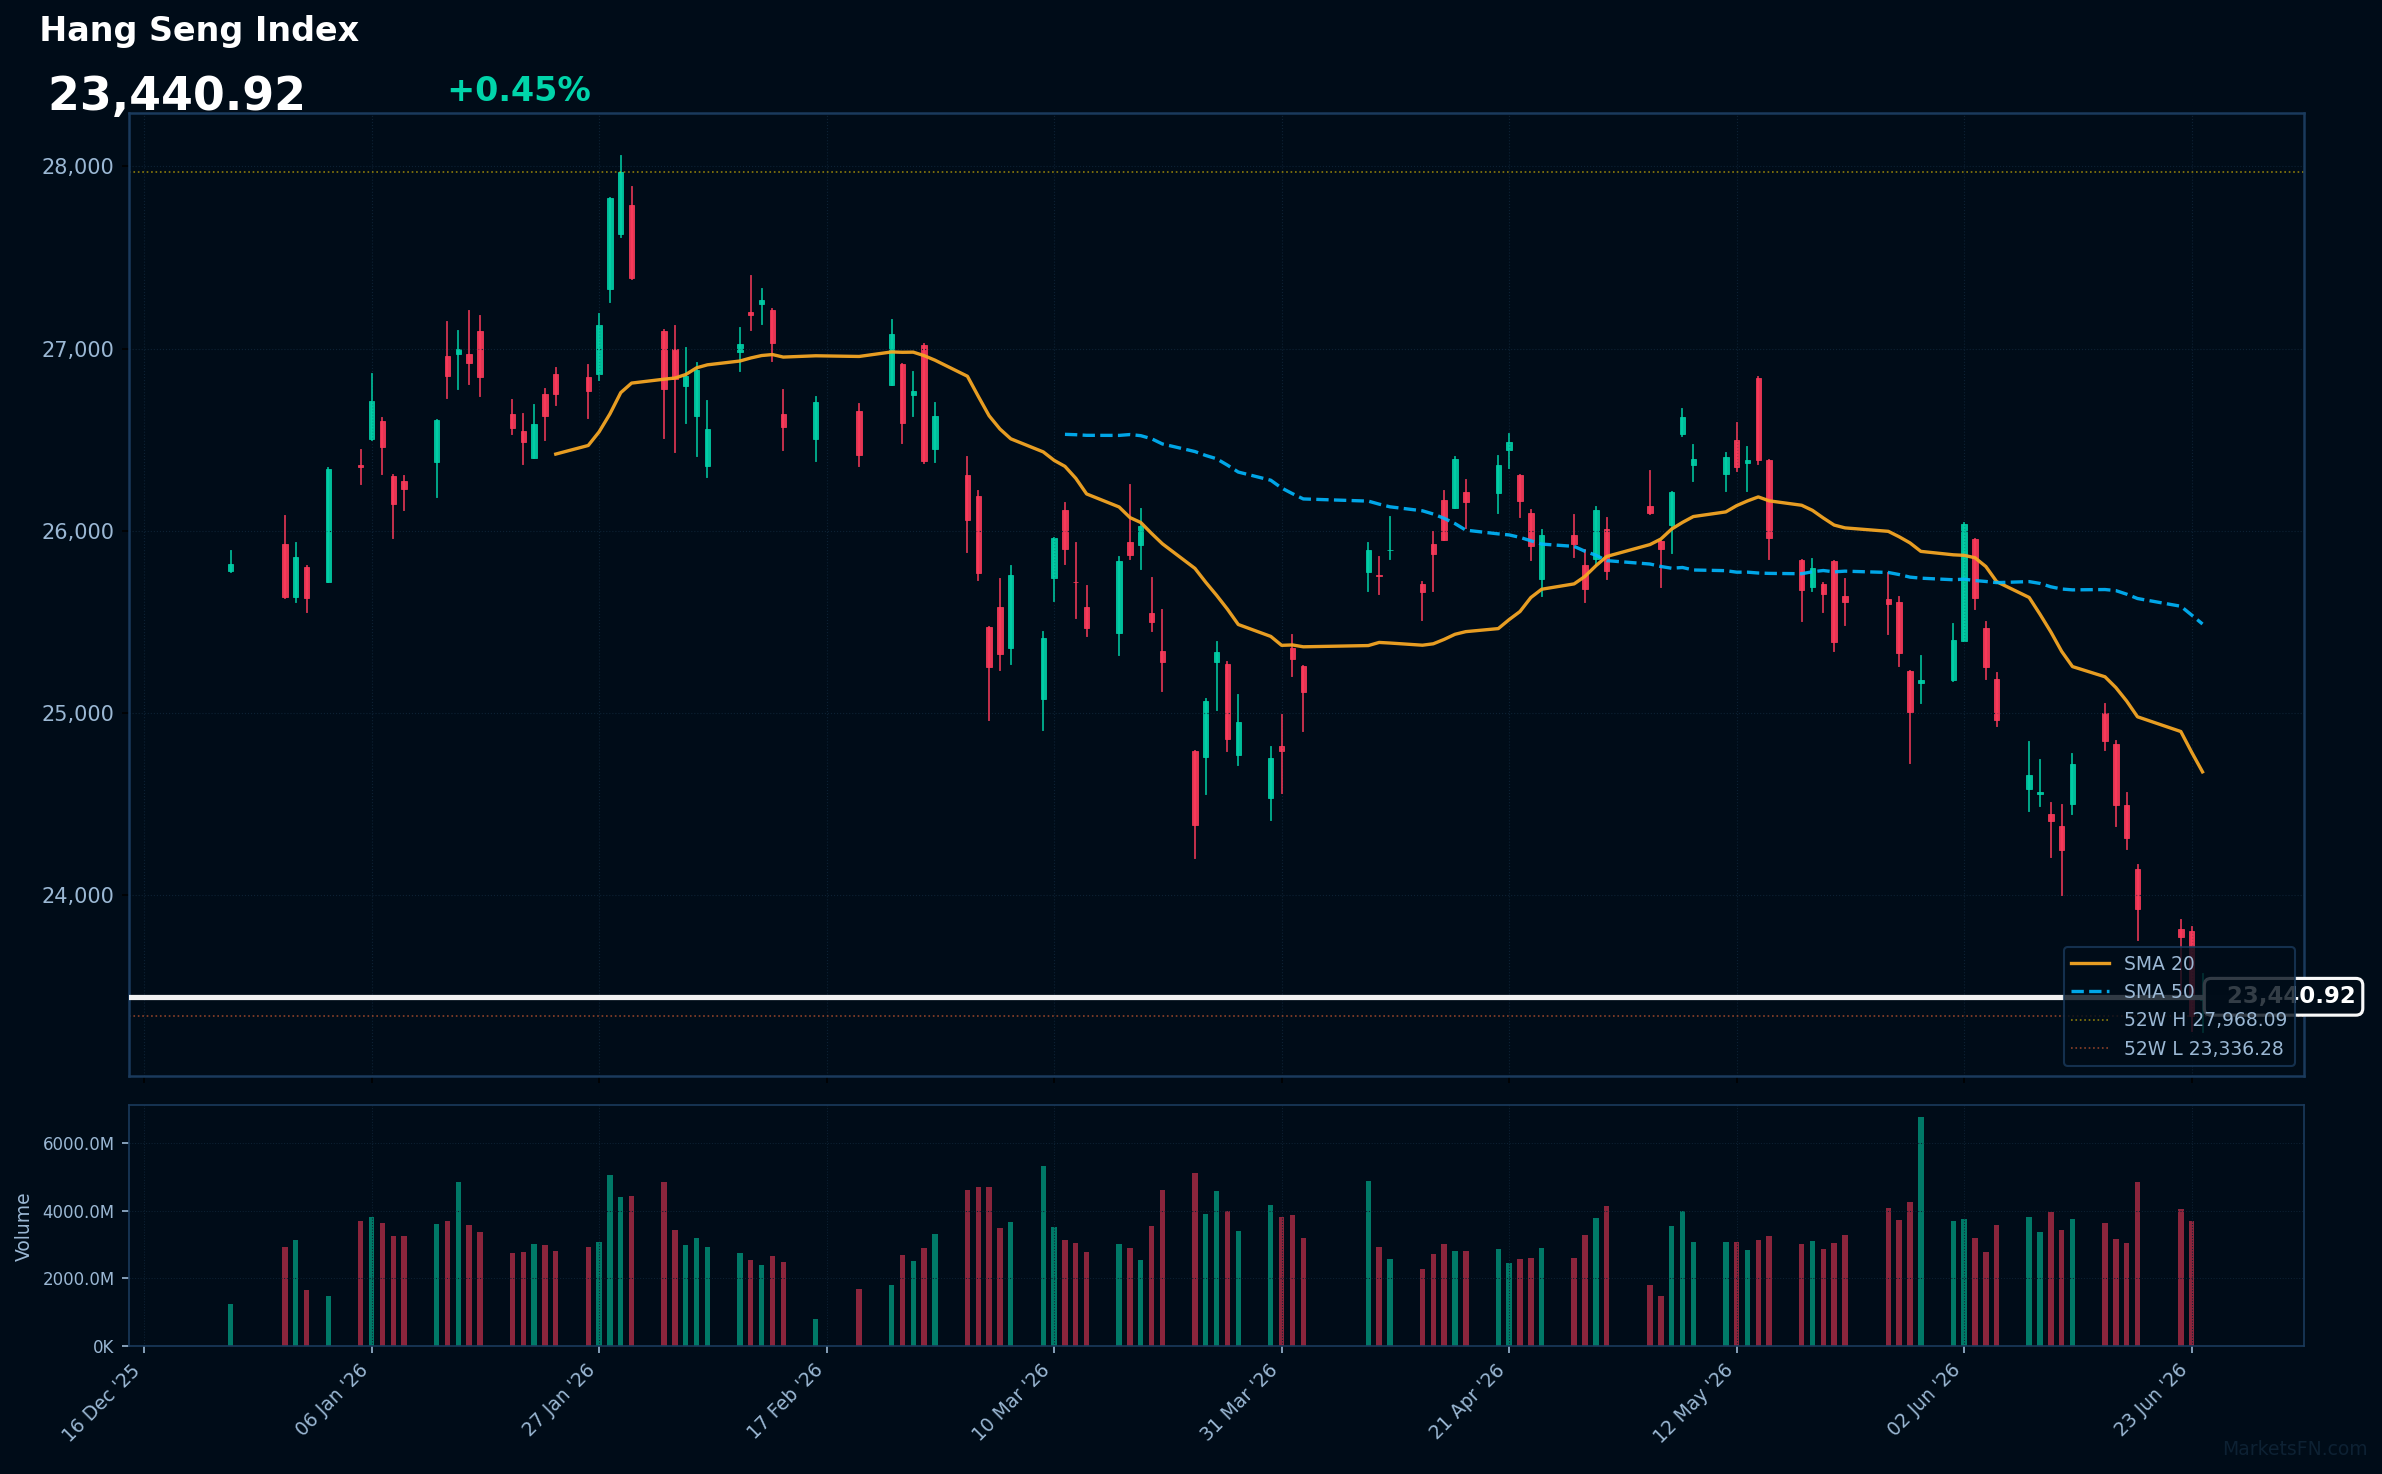Click the 02 Jun '26 date label
Image resolution: width=2382 pixels, height=1474 pixels.
(1925, 1400)
